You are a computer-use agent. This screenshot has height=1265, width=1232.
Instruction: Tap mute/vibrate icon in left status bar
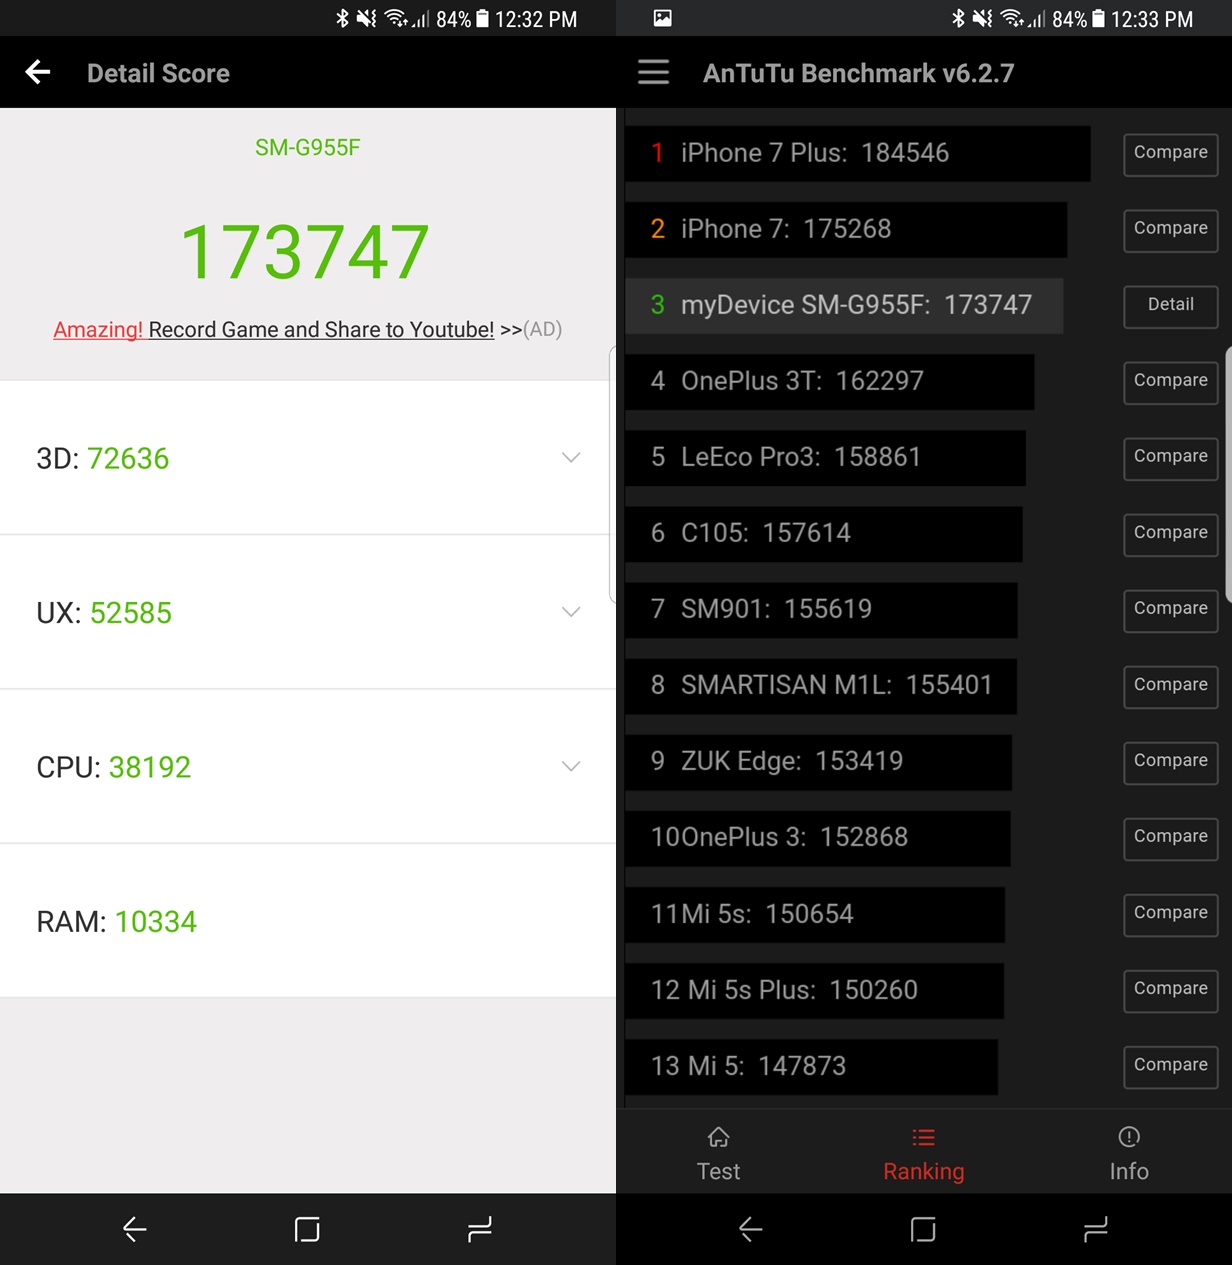click(367, 18)
